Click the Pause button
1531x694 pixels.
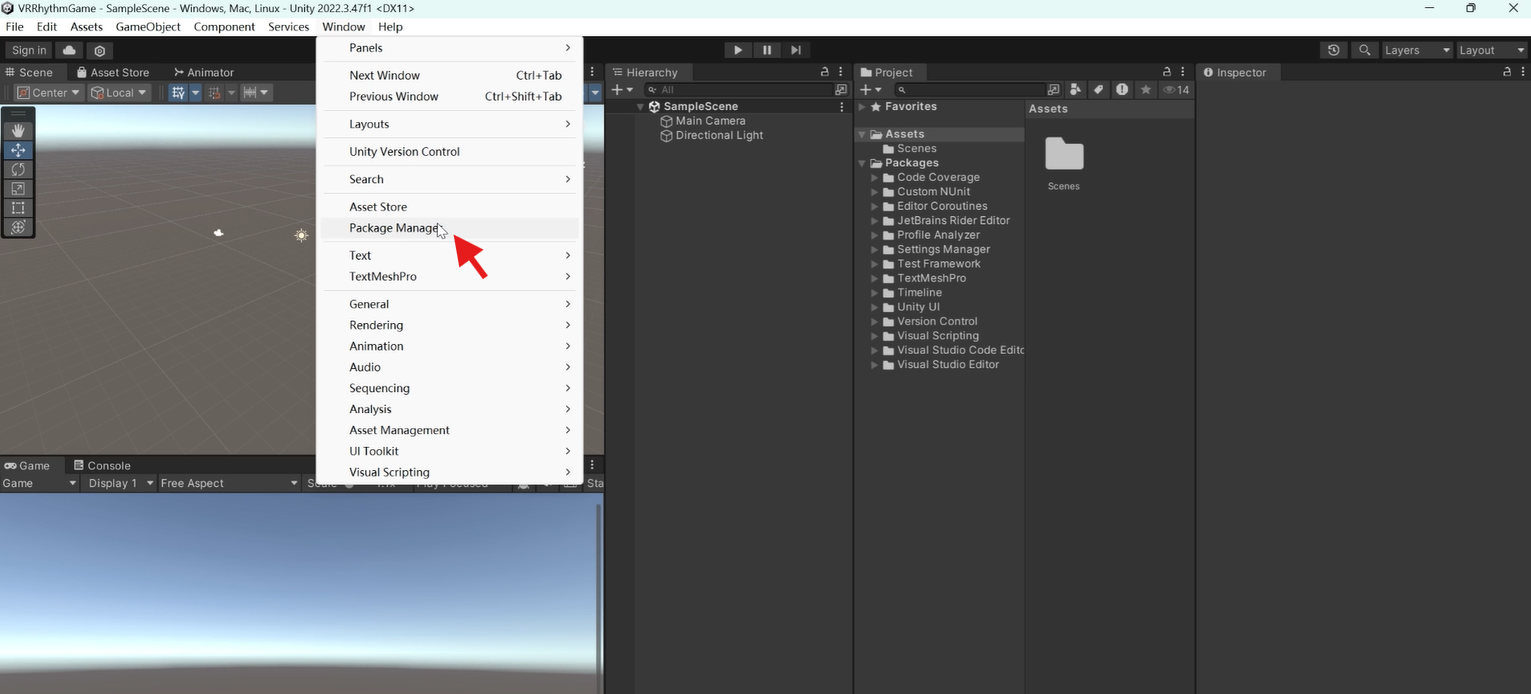pos(767,50)
